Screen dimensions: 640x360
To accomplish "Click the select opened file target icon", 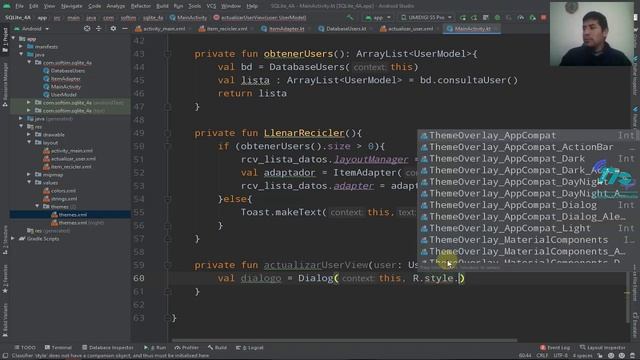I will tap(87, 29).
